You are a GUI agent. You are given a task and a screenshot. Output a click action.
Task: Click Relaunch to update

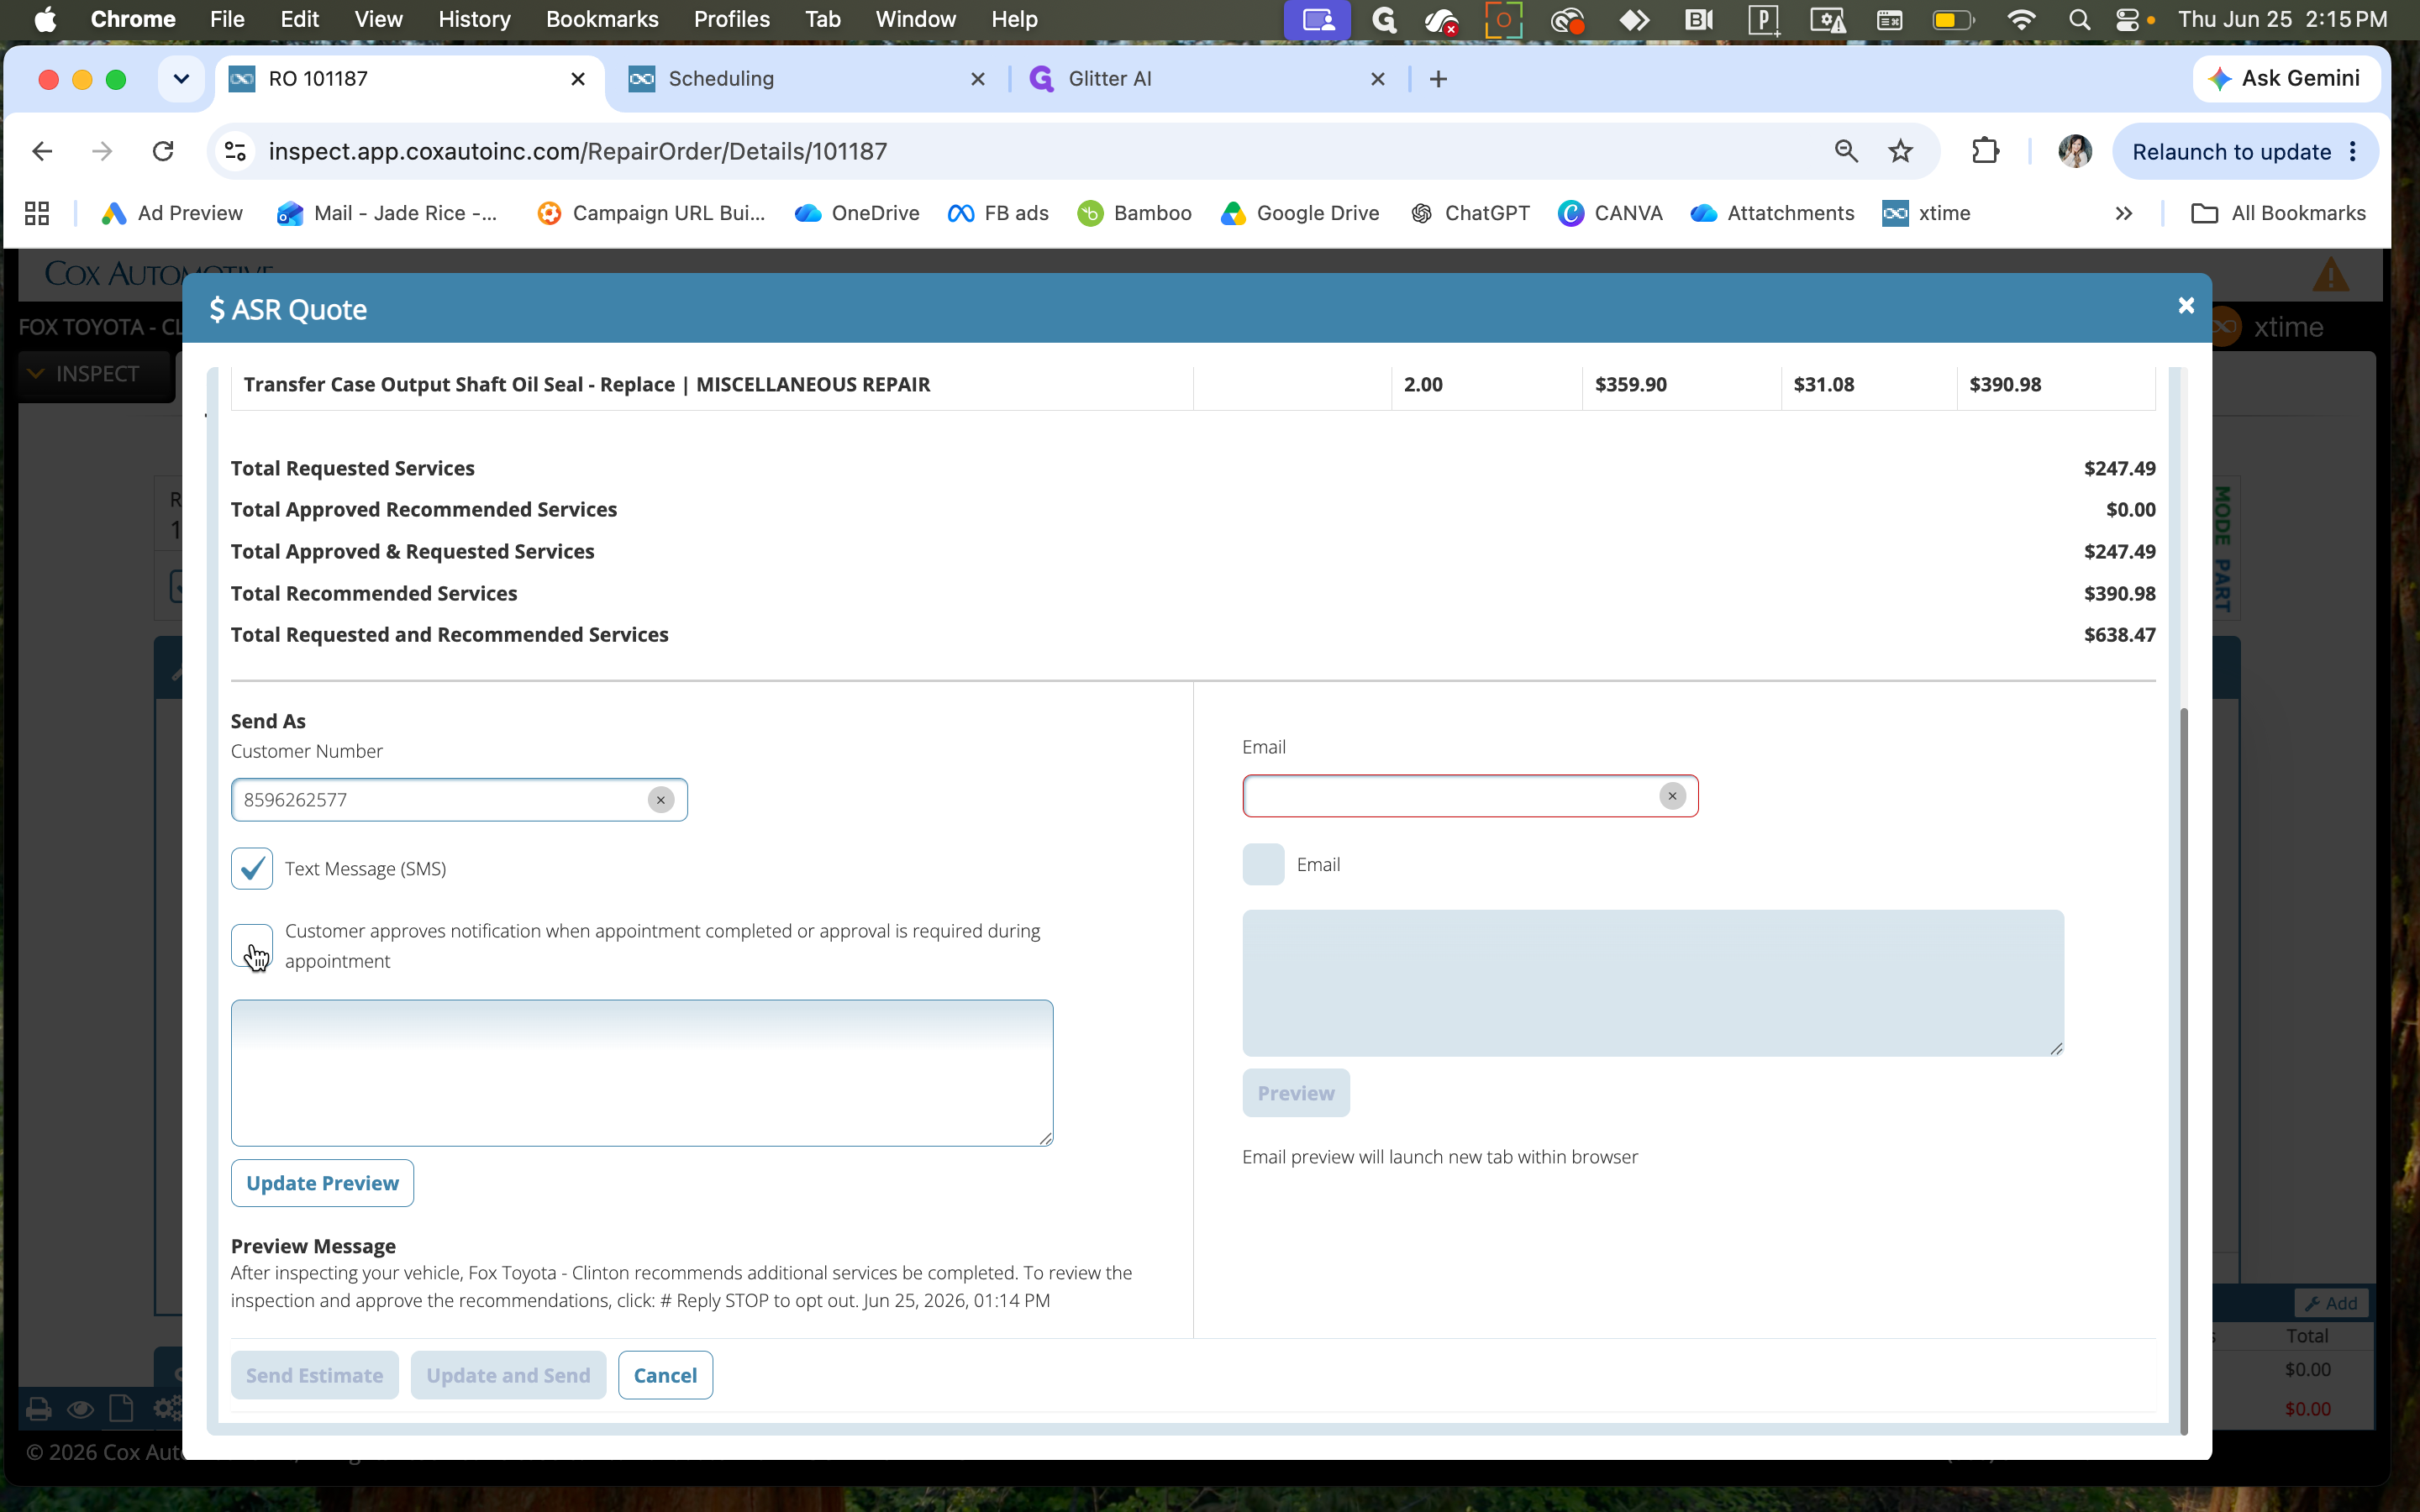coord(2231,152)
